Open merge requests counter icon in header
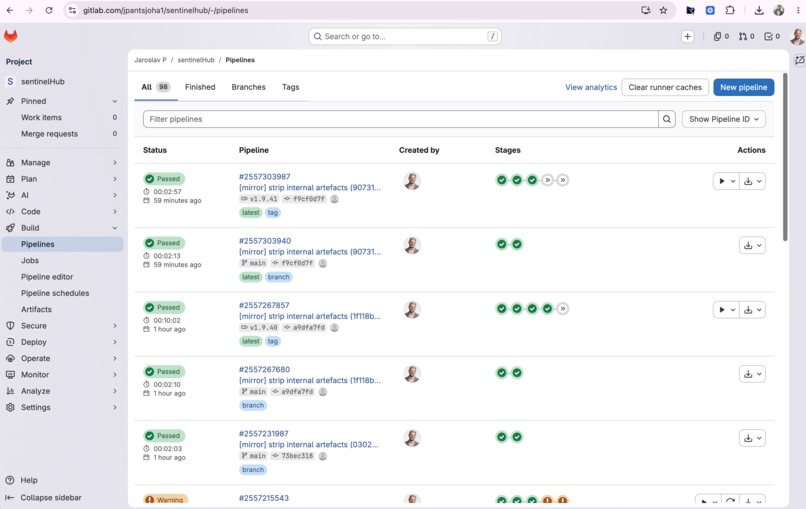Image resolution: width=806 pixels, height=509 pixels. [746, 37]
